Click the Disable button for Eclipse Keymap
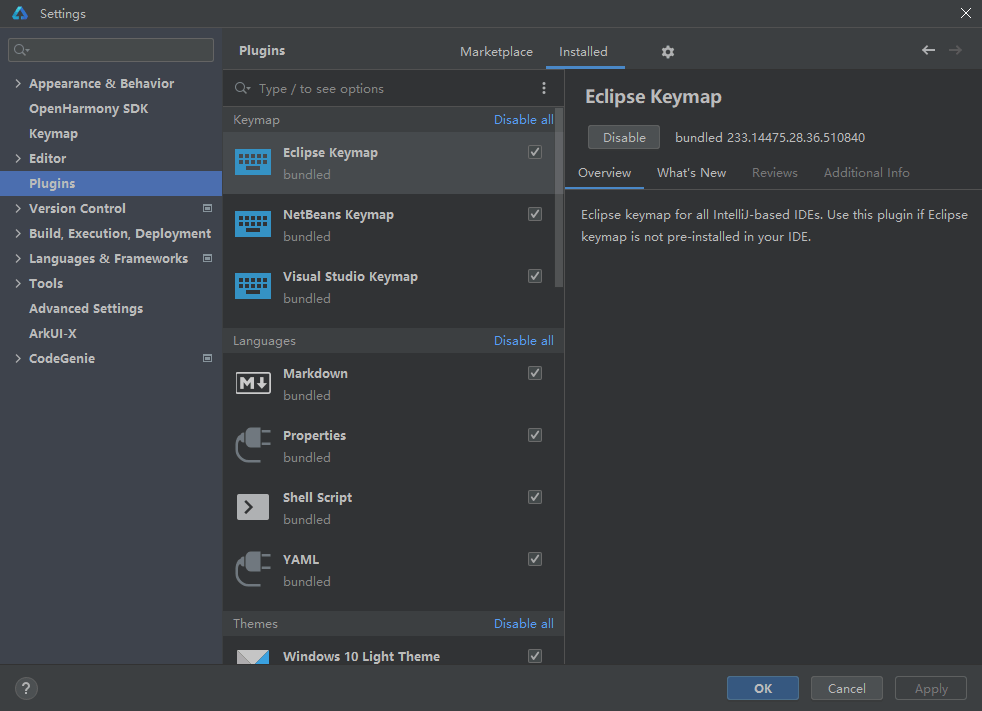The image size is (982, 711). [624, 137]
